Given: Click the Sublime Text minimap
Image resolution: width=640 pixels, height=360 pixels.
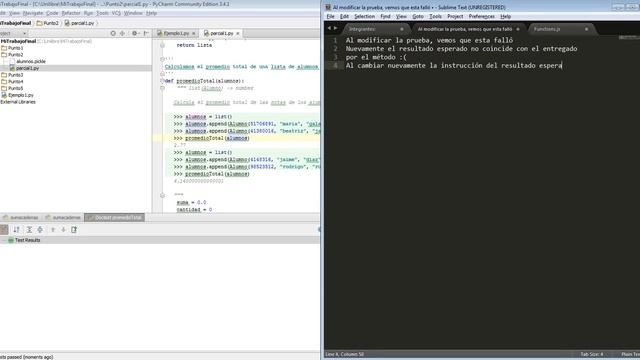Looking at the screenshot, I should click(629, 38).
